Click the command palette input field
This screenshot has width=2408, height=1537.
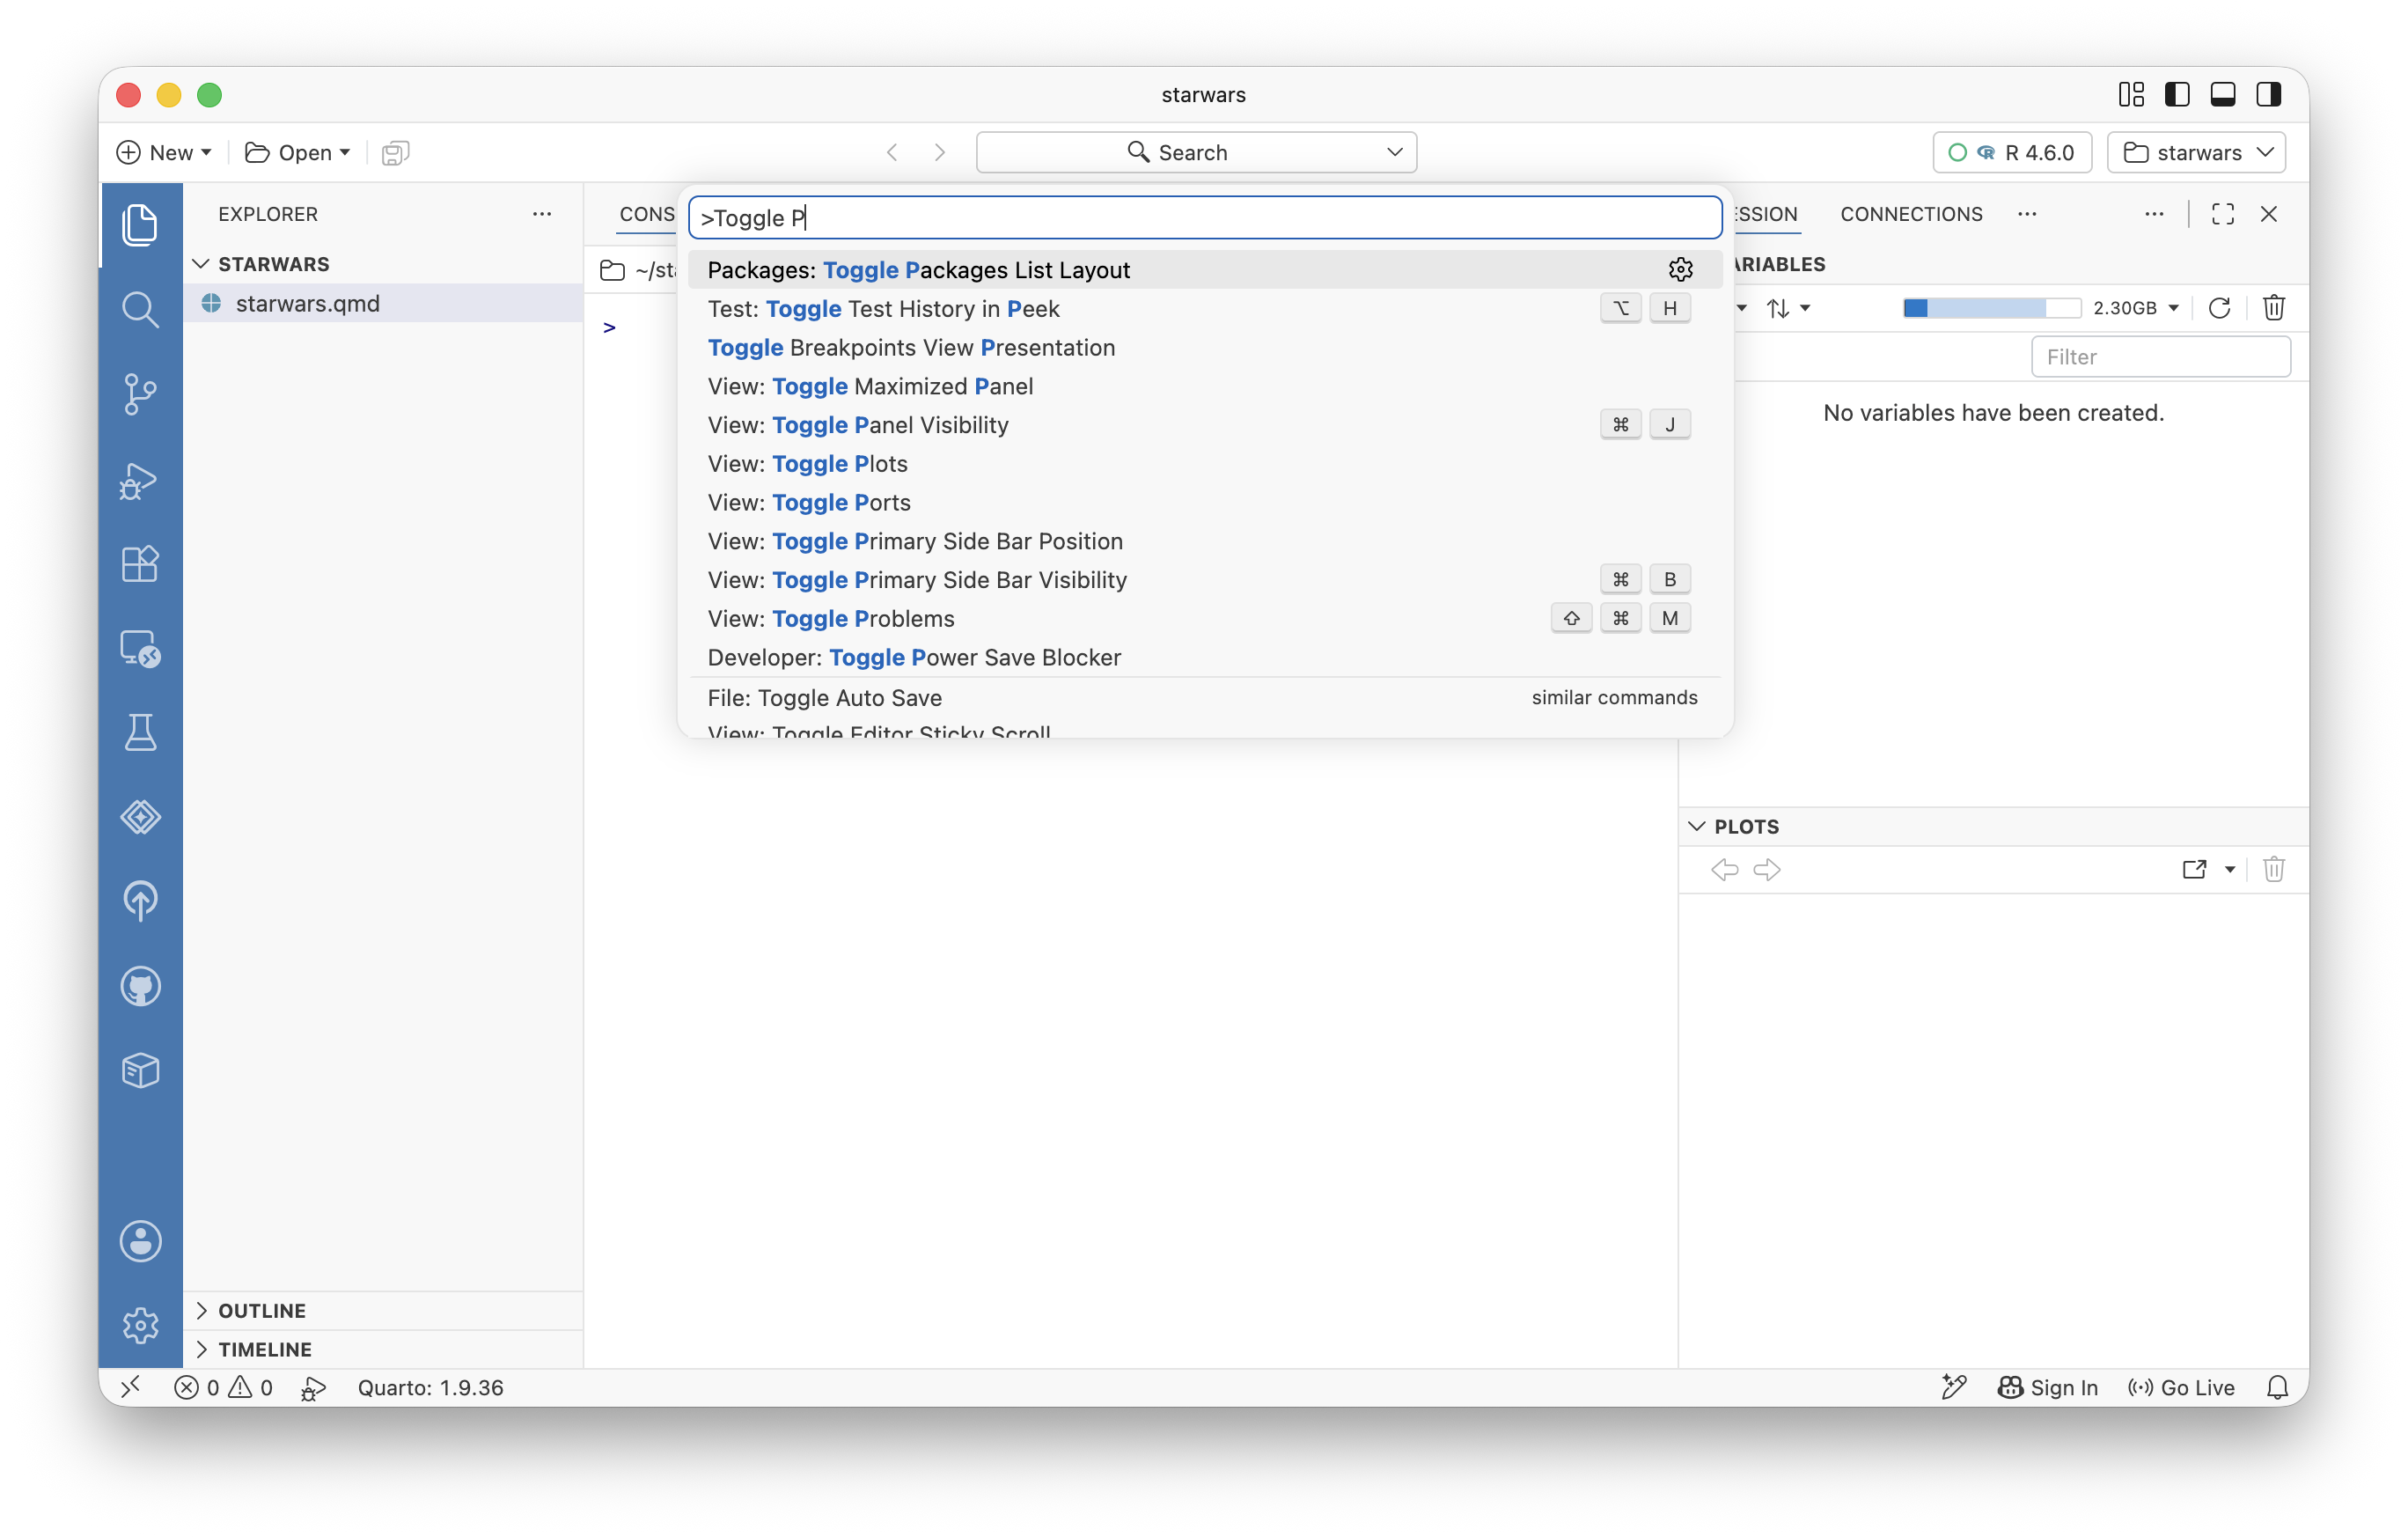click(x=1205, y=218)
